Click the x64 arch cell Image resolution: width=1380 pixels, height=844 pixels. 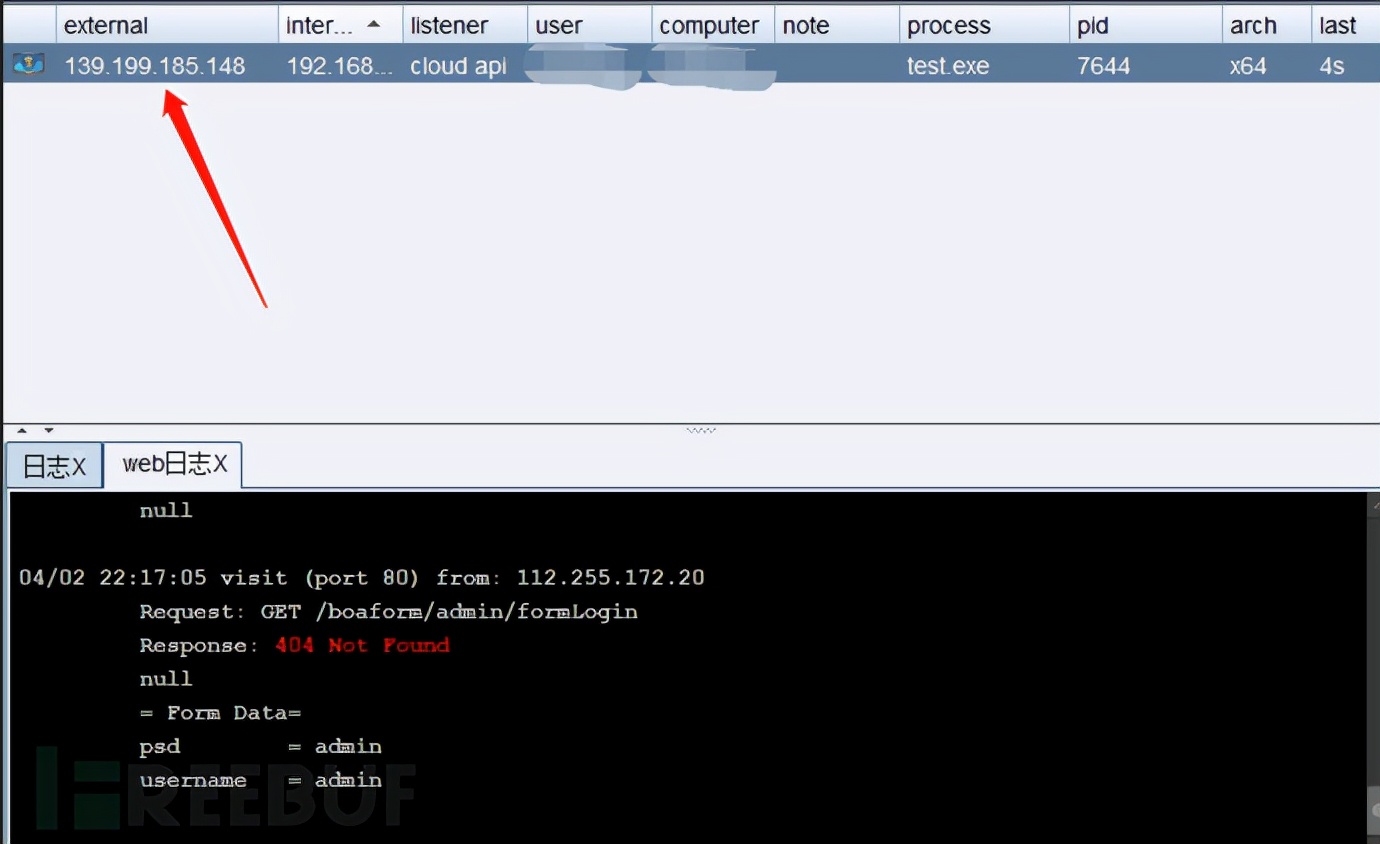(1248, 66)
